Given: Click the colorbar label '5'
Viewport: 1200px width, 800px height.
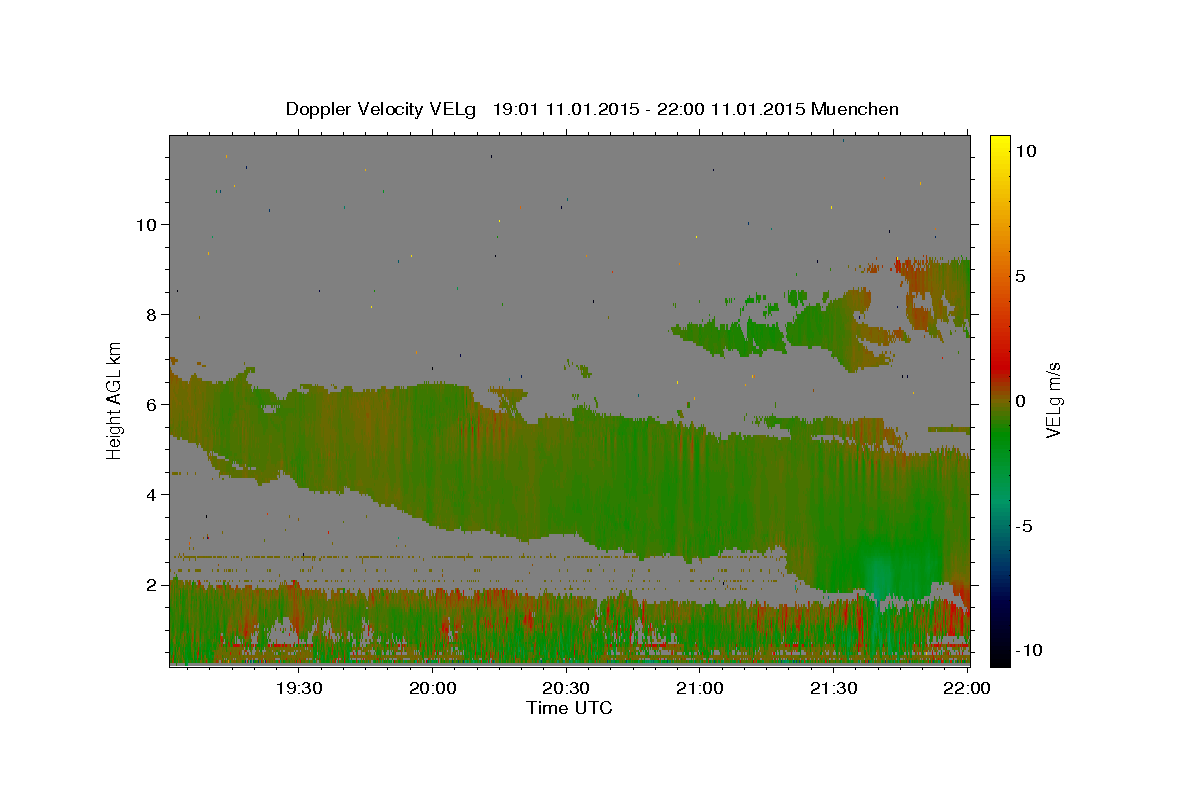Looking at the screenshot, I should 1021,276.
